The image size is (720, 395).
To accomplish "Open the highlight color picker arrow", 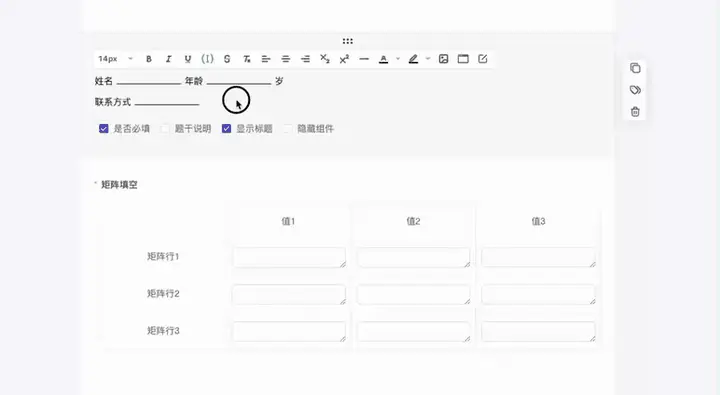I will (x=428, y=59).
